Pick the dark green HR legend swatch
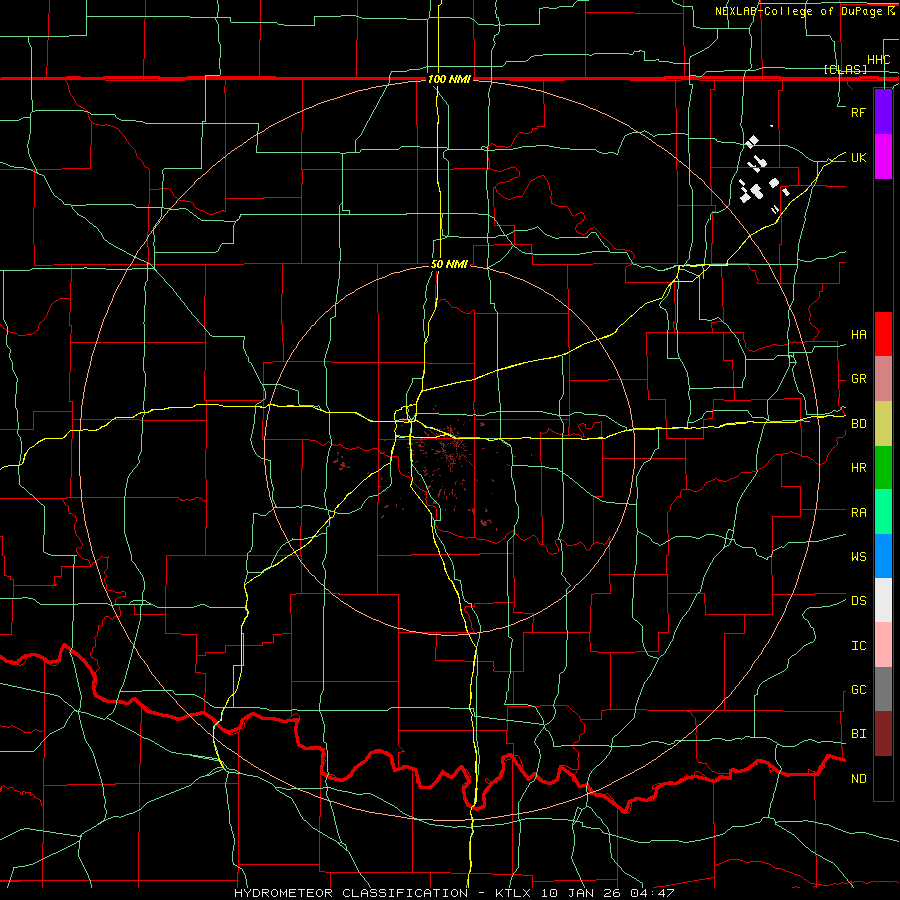The height and width of the screenshot is (900, 900). pos(883,467)
